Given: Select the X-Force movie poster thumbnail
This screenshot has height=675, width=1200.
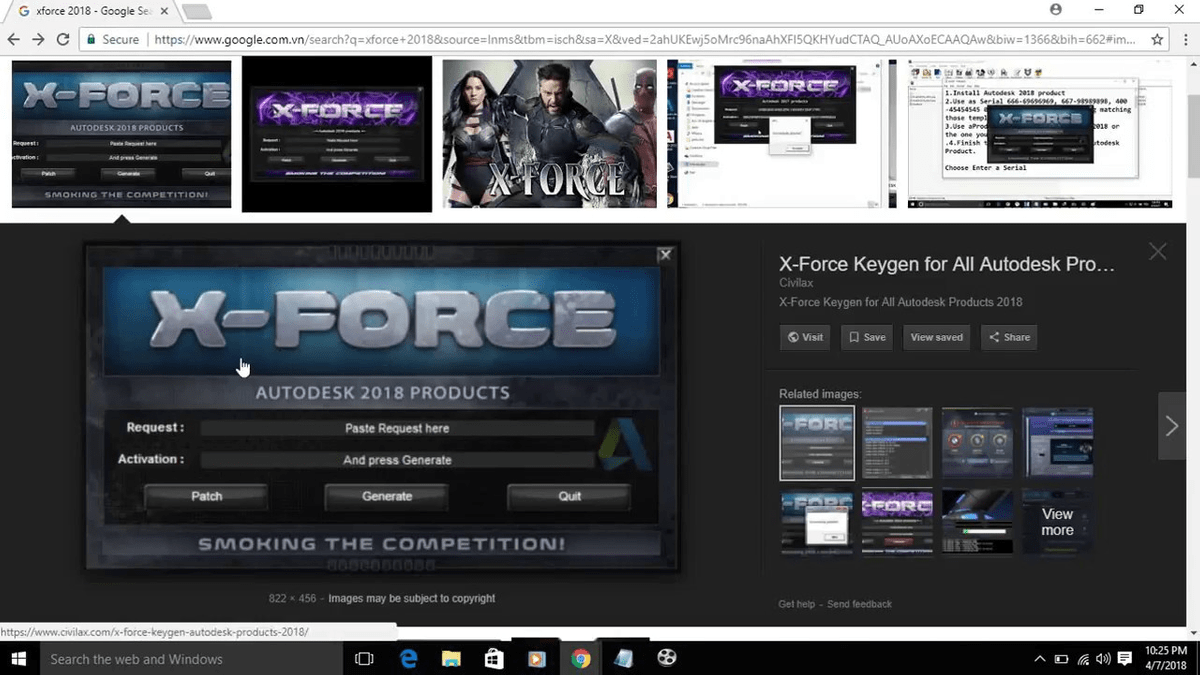Looking at the screenshot, I should pyautogui.click(x=549, y=134).
